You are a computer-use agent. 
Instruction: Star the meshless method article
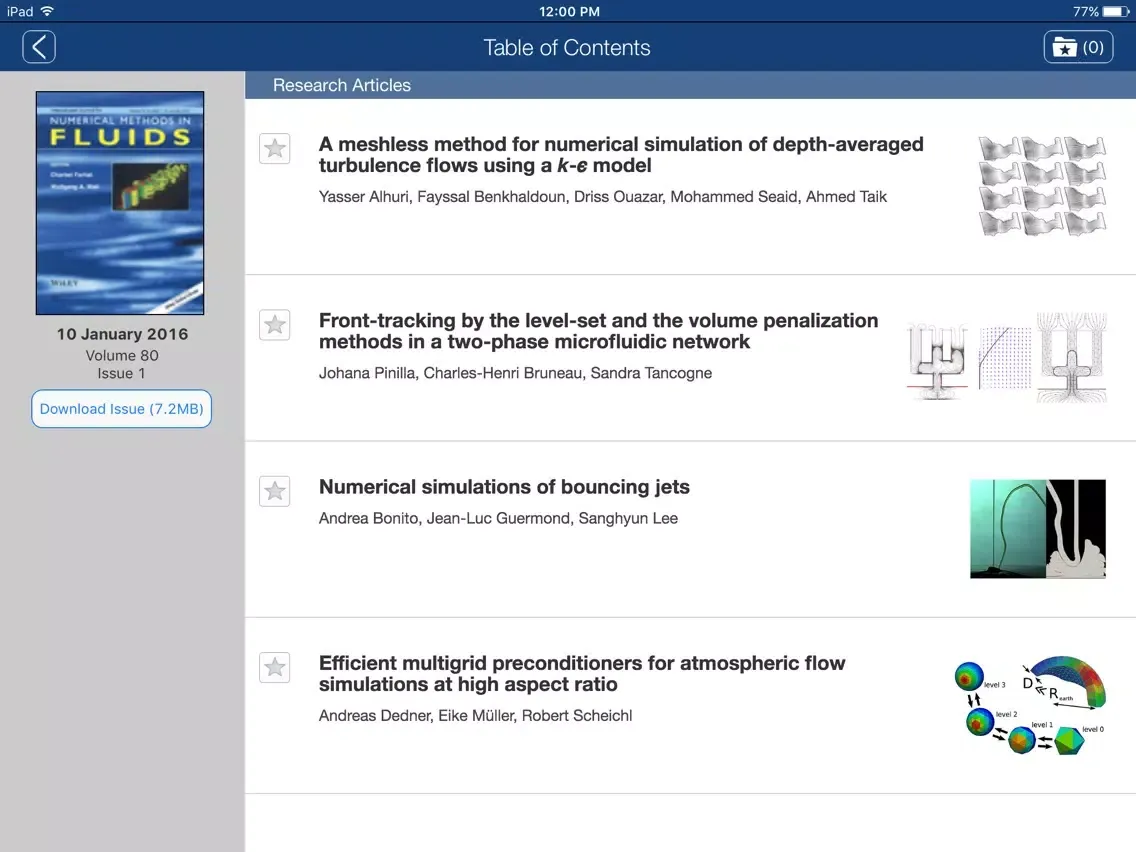click(275, 149)
